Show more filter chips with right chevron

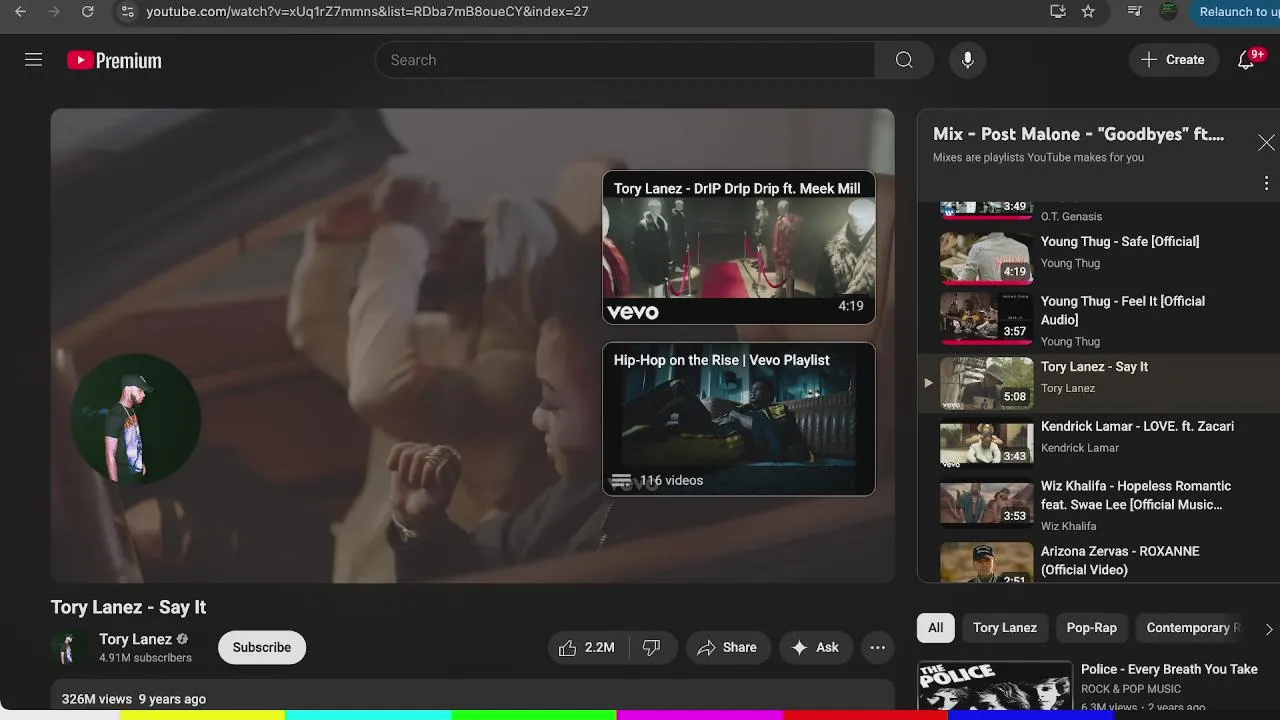tap(1268, 629)
